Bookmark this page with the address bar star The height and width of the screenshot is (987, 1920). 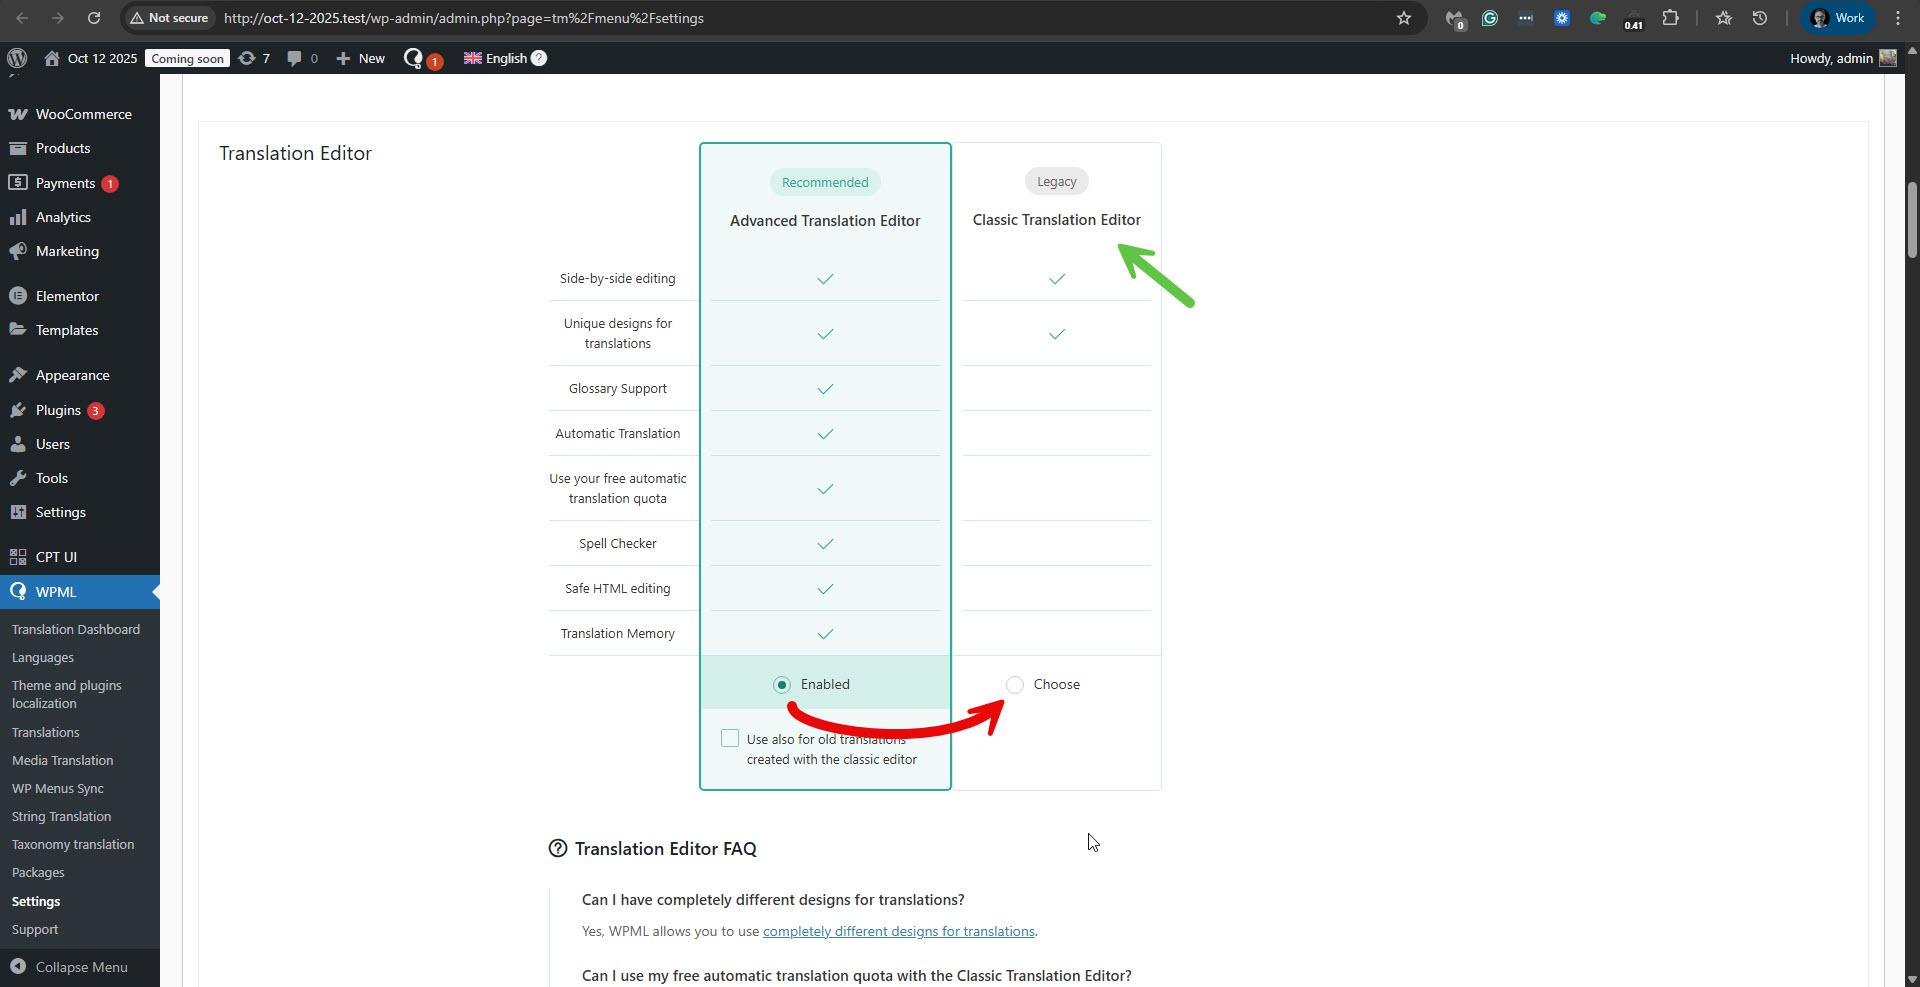pos(1404,18)
